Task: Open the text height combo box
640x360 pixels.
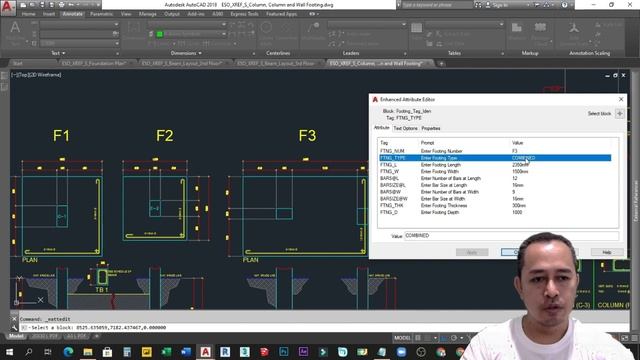Action: (x=79, y=43)
